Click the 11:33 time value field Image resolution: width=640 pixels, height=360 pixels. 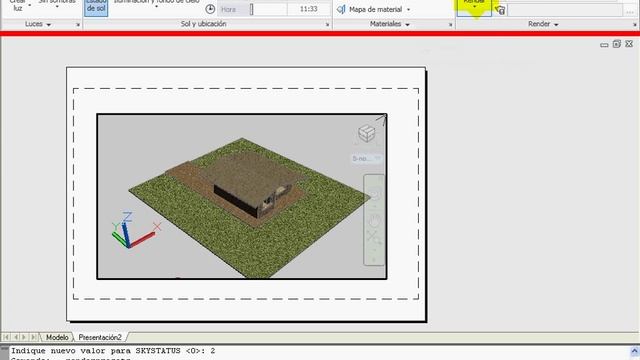coord(308,9)
